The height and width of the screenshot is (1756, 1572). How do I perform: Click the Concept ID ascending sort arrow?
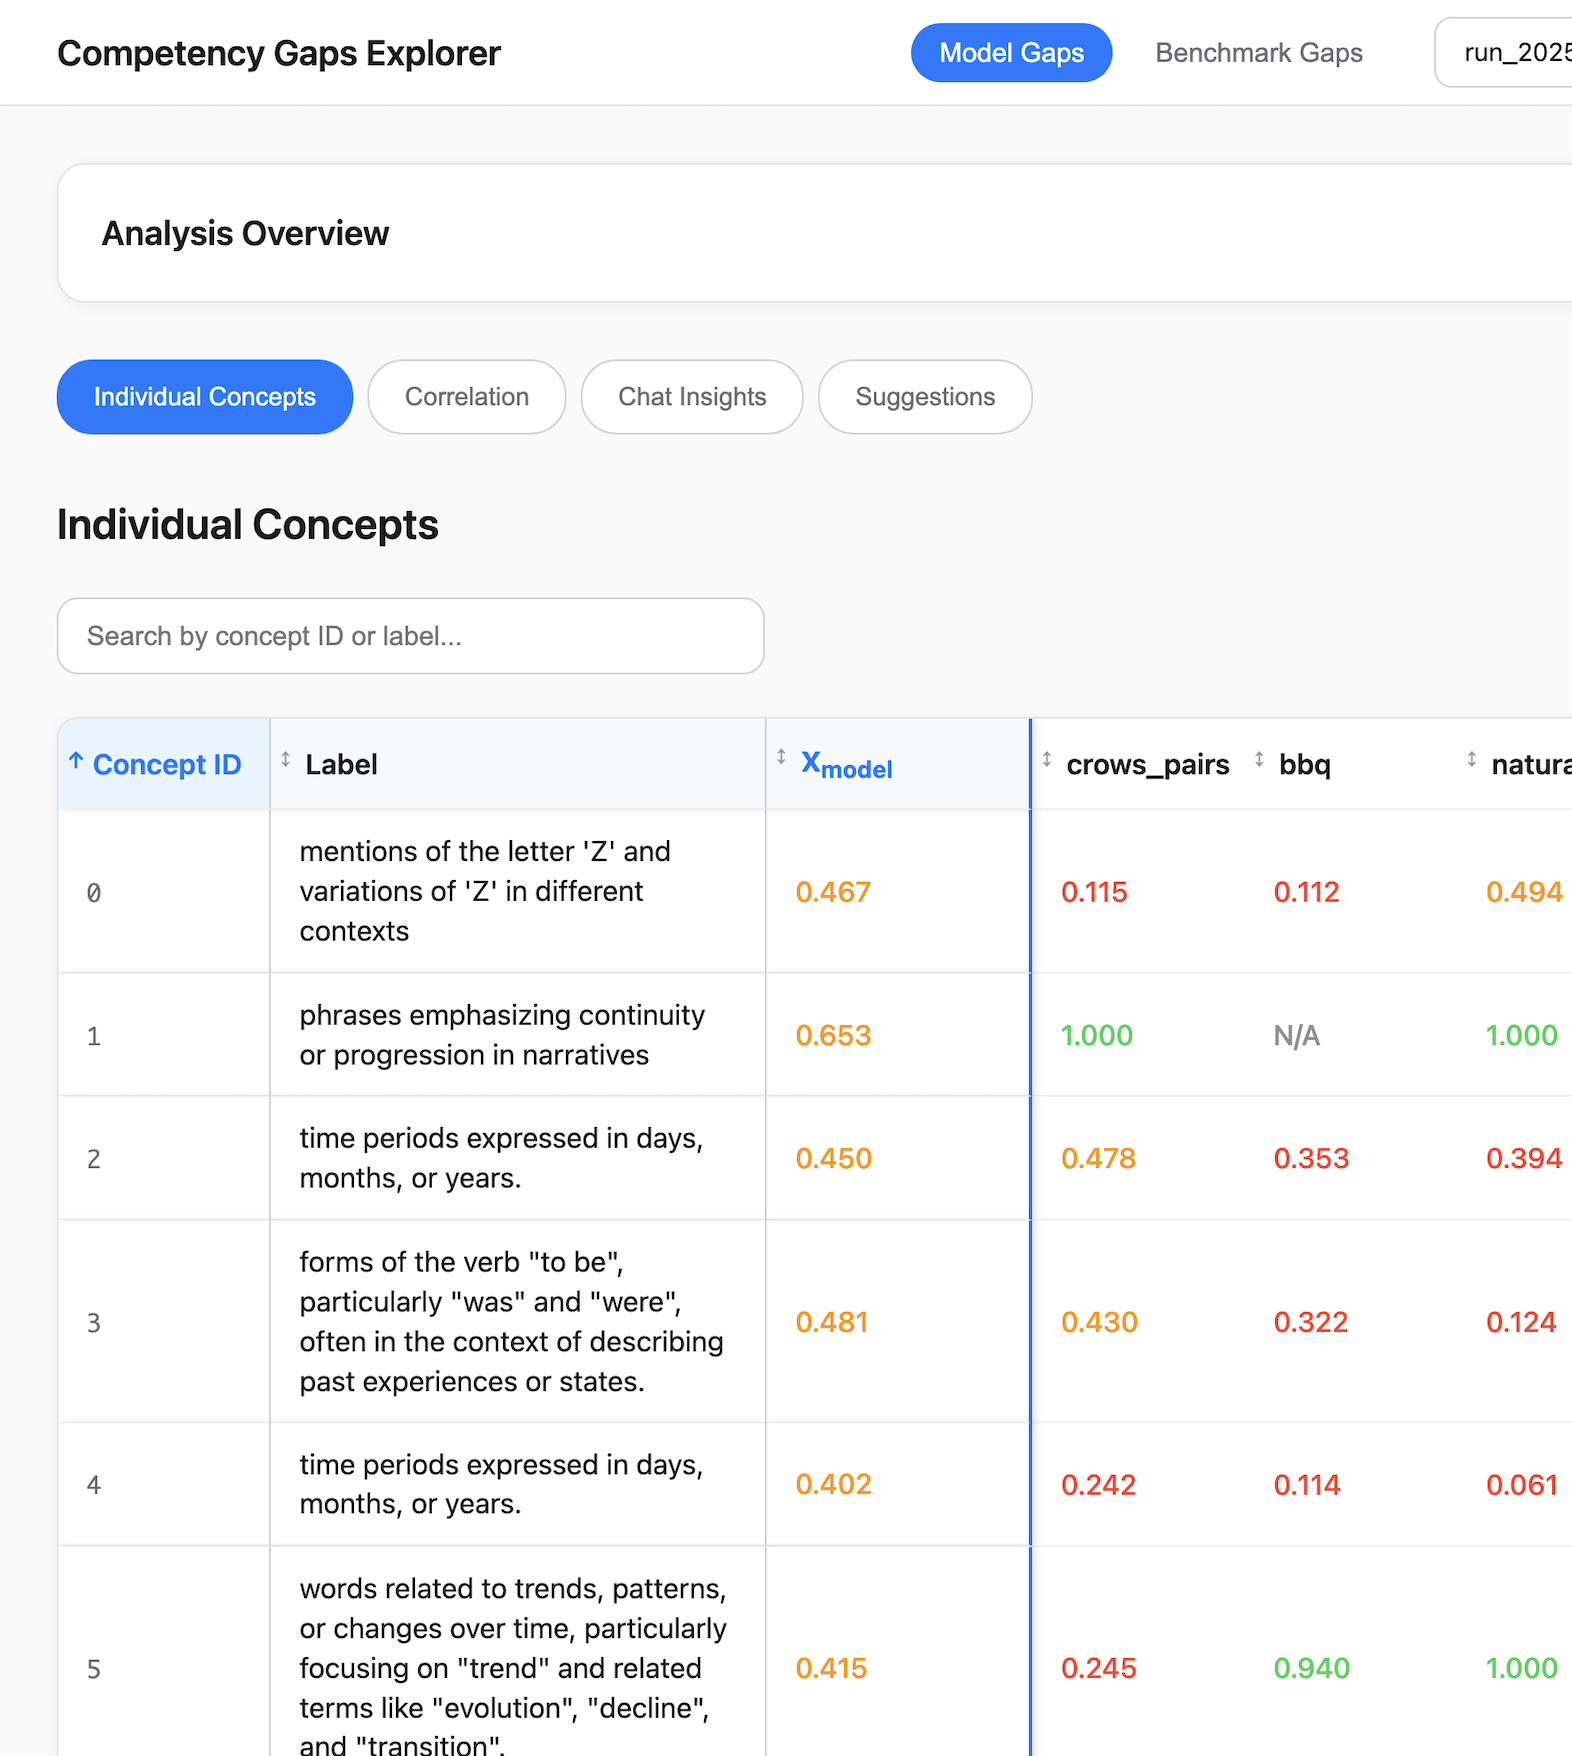click(x=76, y=761)
